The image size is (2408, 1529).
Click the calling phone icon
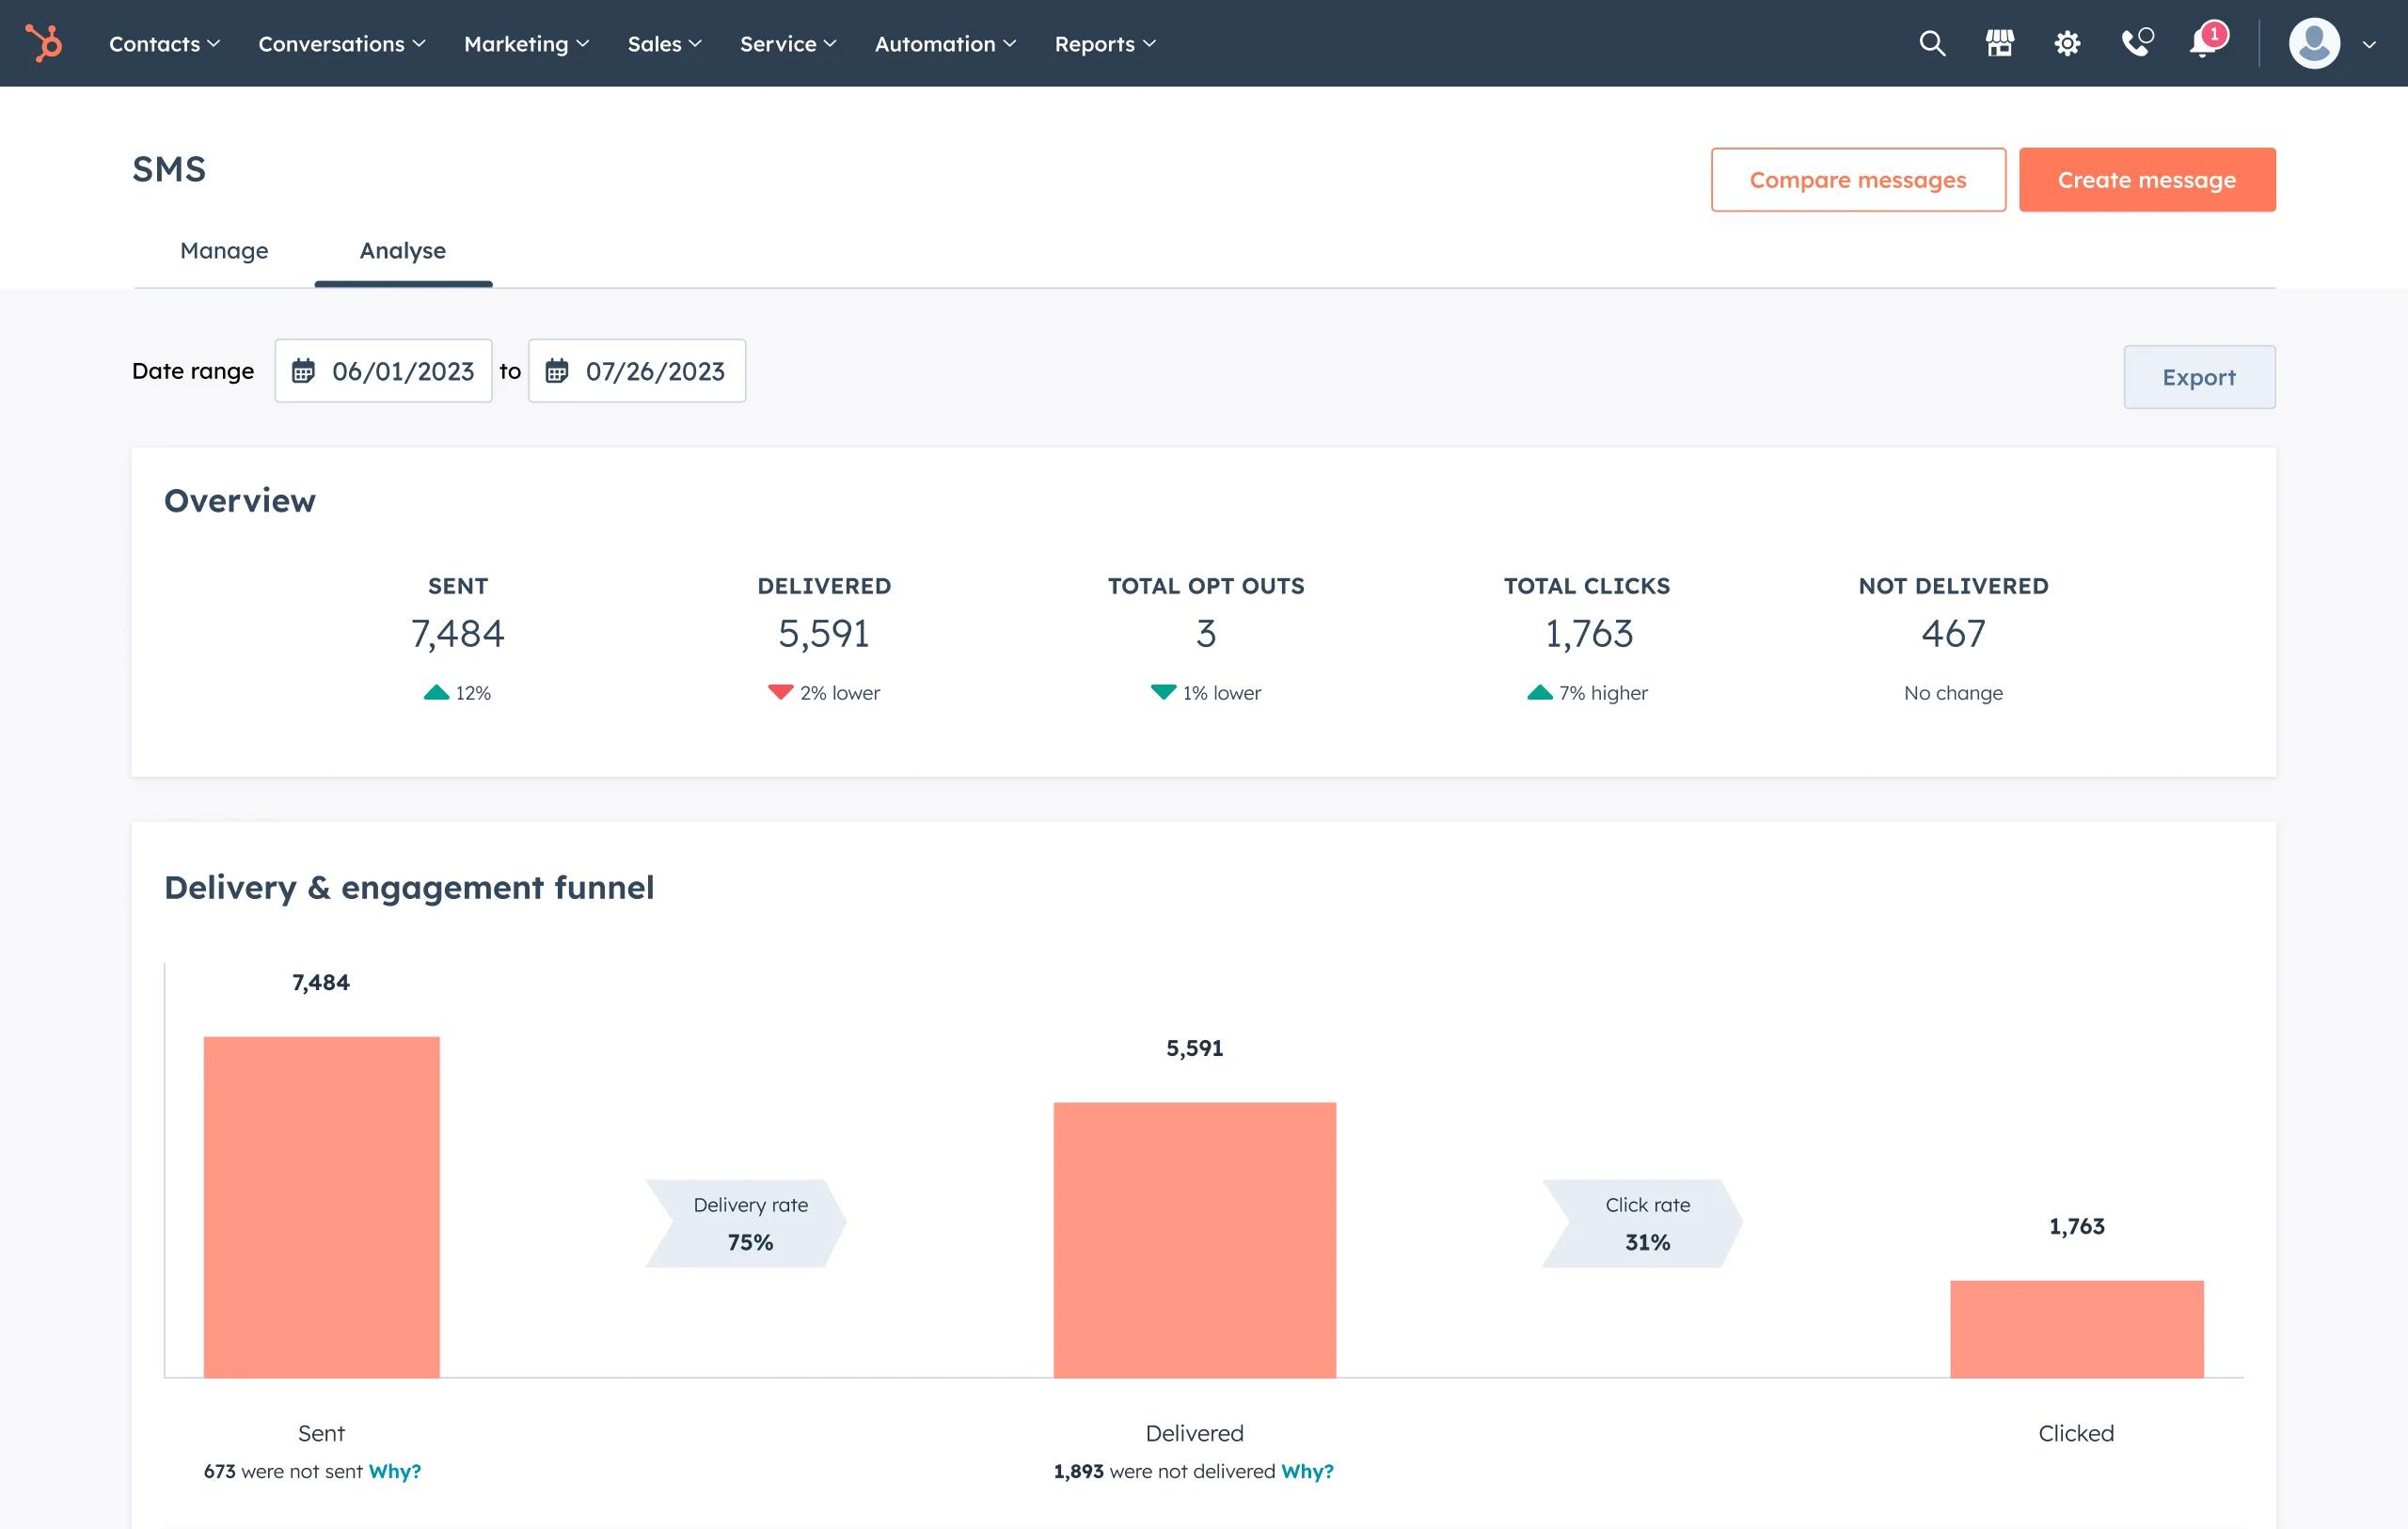point(2135,43)
